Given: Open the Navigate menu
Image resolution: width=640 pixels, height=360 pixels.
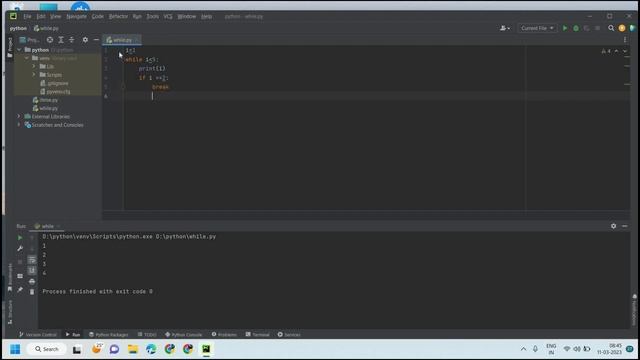Looking at the screenshot, I should pos(76,16).
